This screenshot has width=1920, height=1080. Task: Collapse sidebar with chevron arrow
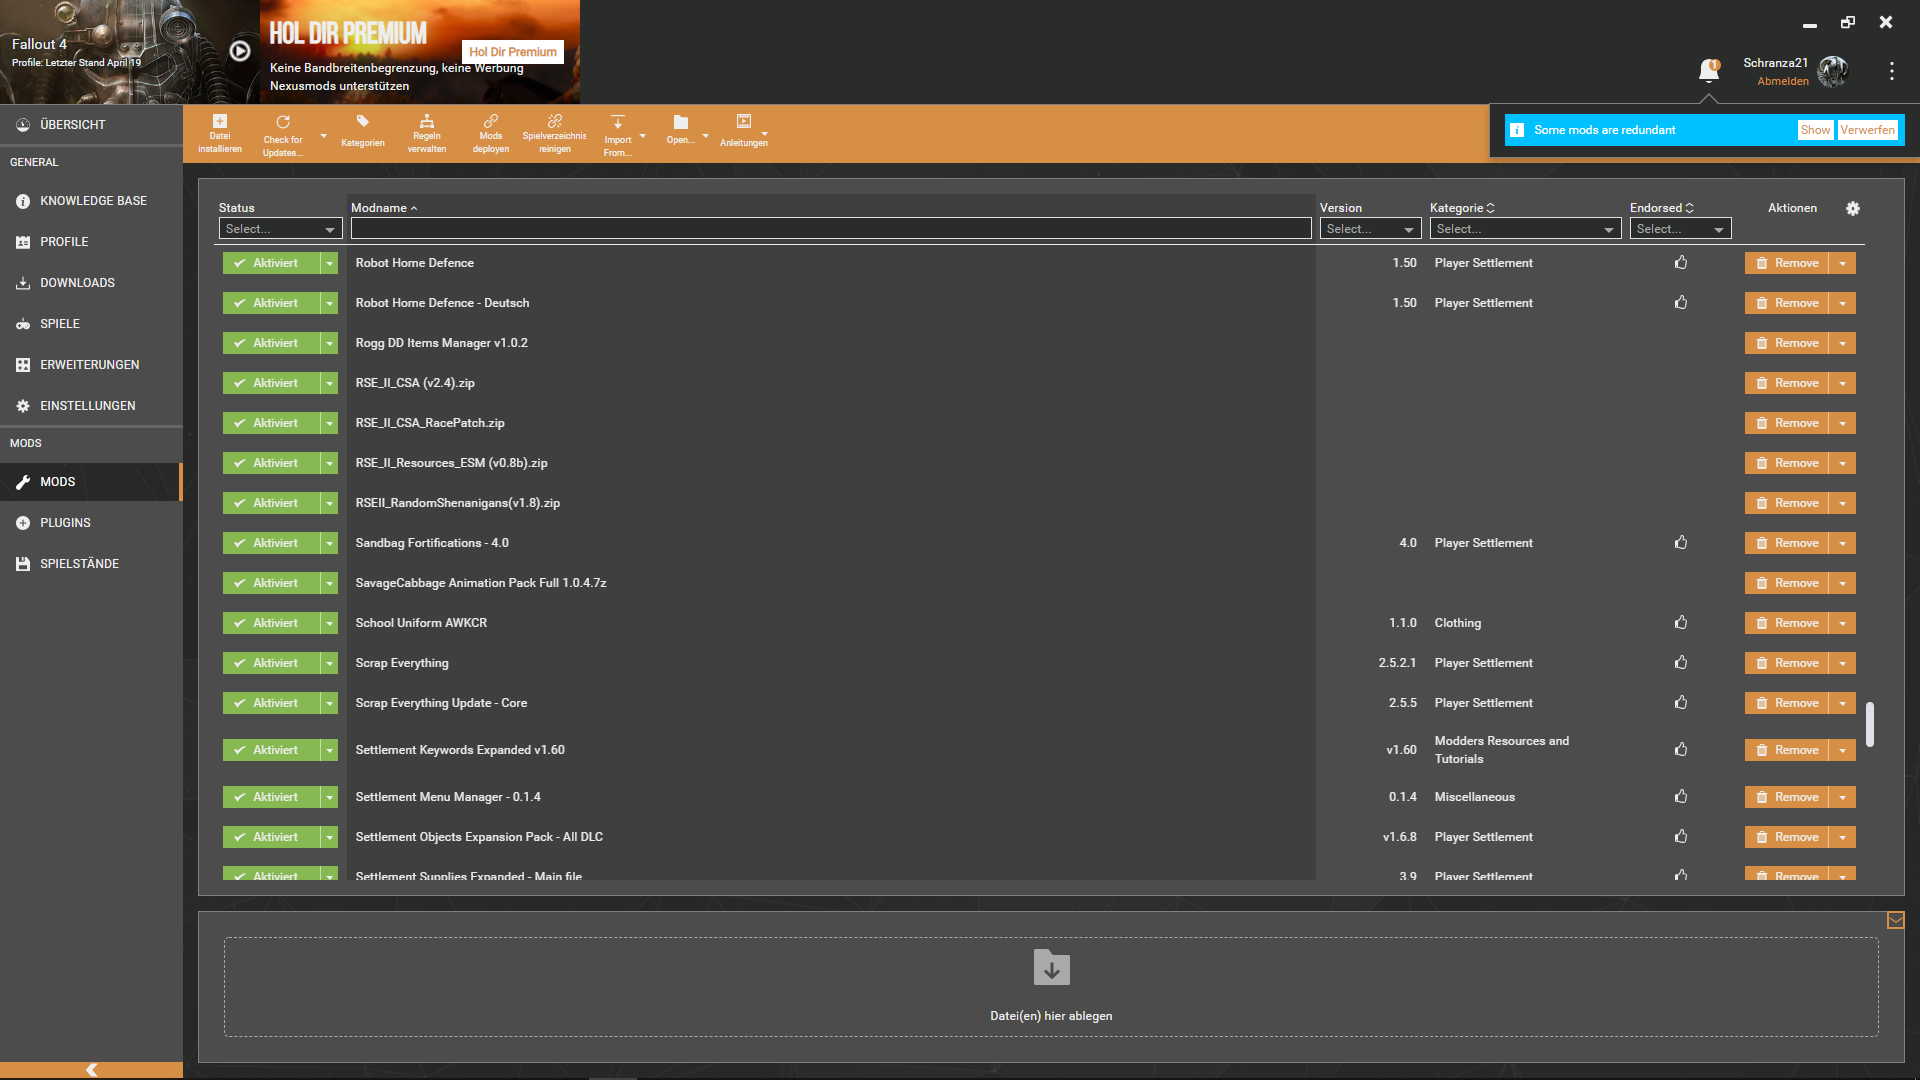(91, 1070)
